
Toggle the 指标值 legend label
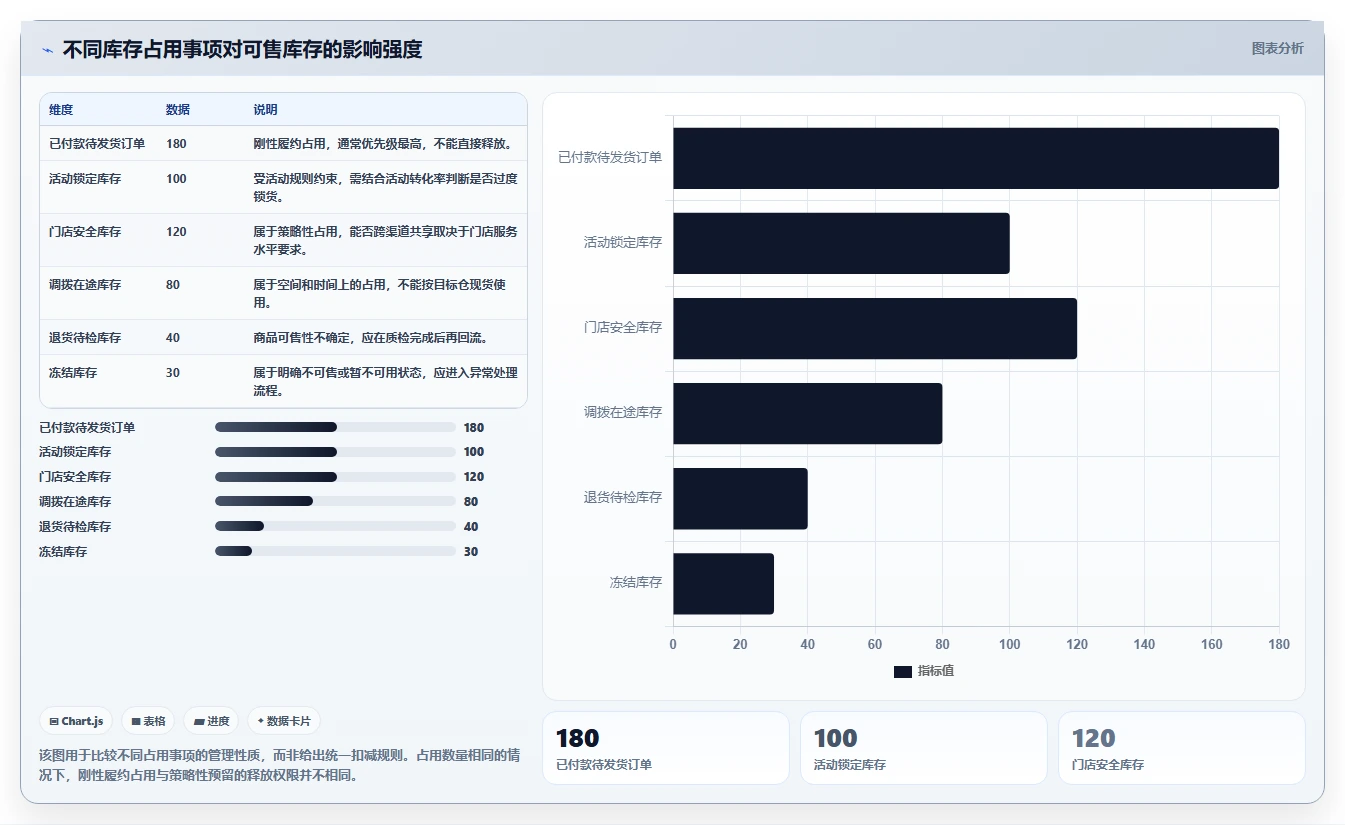tap(936, 671)
